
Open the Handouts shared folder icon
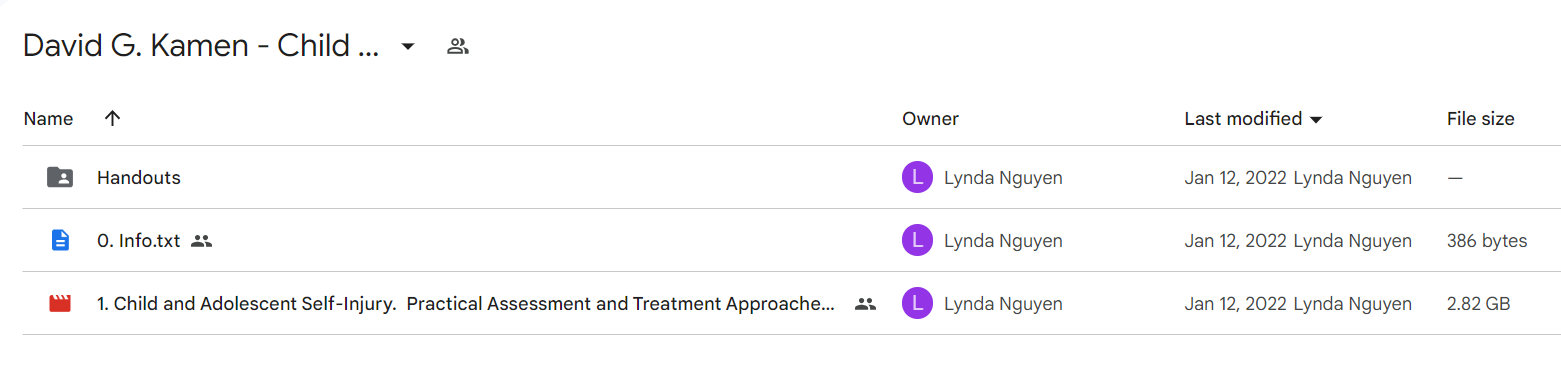60,178
